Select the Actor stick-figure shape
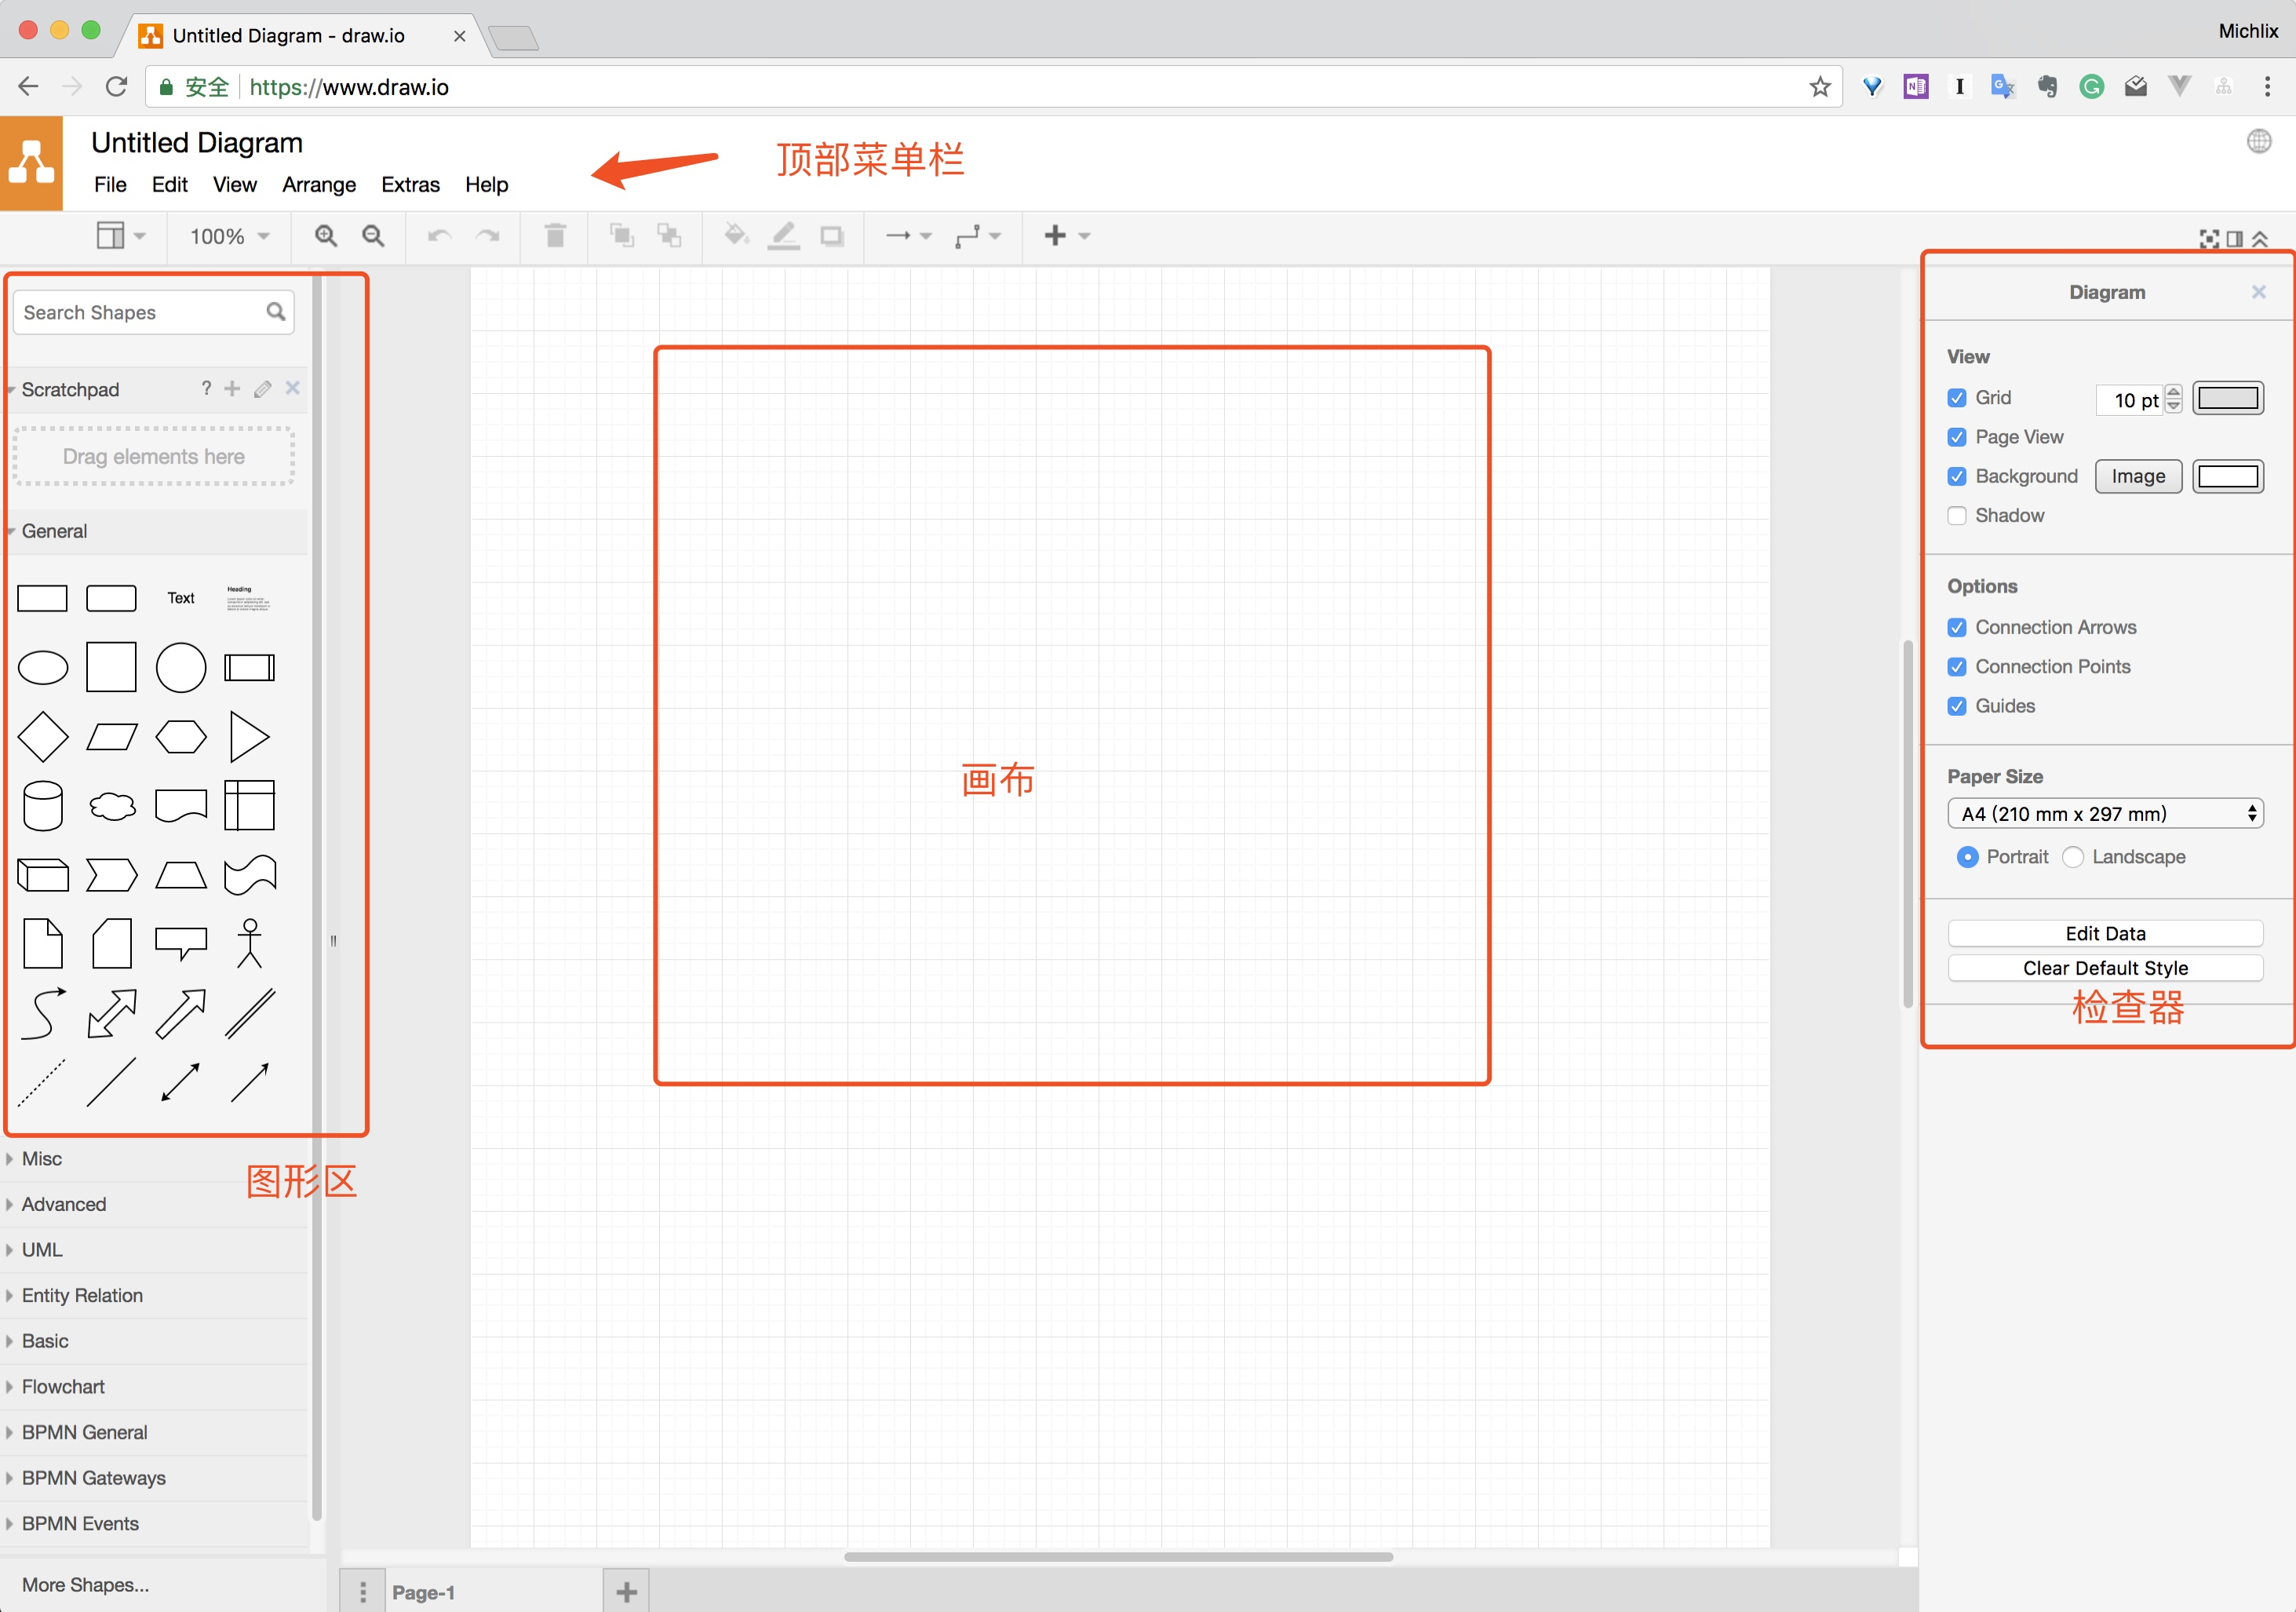Screen dimensions: 2296x1612 [249, 943]
